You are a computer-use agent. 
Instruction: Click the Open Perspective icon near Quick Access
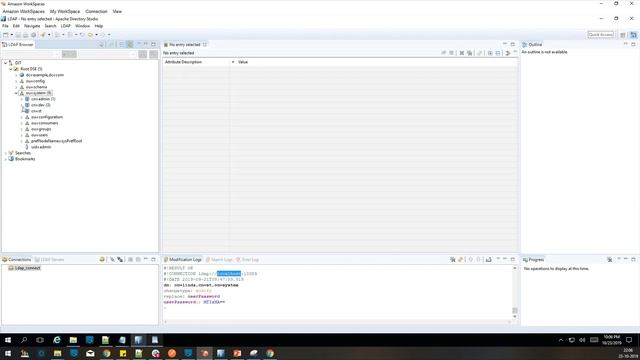(623, 35)
